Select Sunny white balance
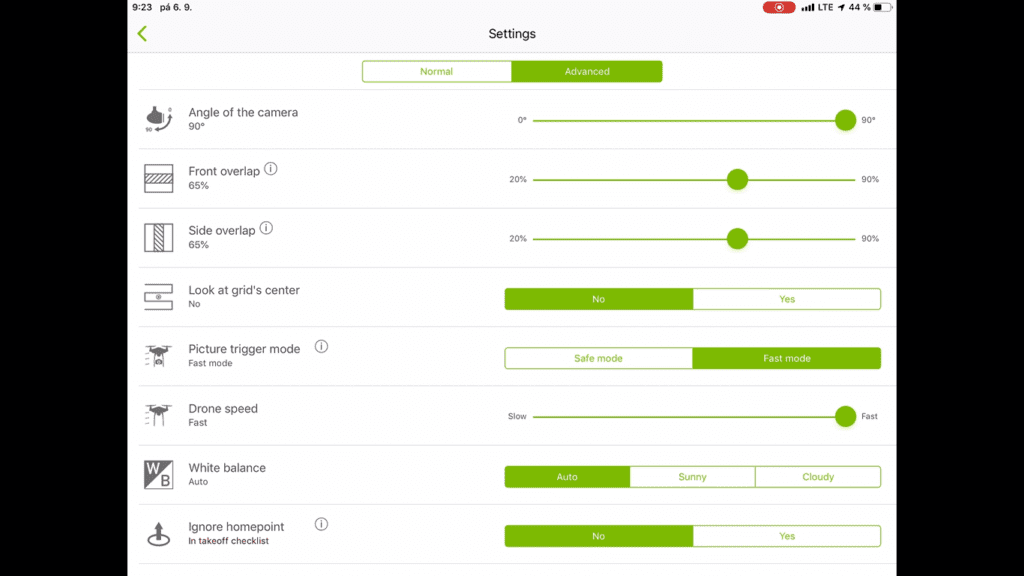 692,477
